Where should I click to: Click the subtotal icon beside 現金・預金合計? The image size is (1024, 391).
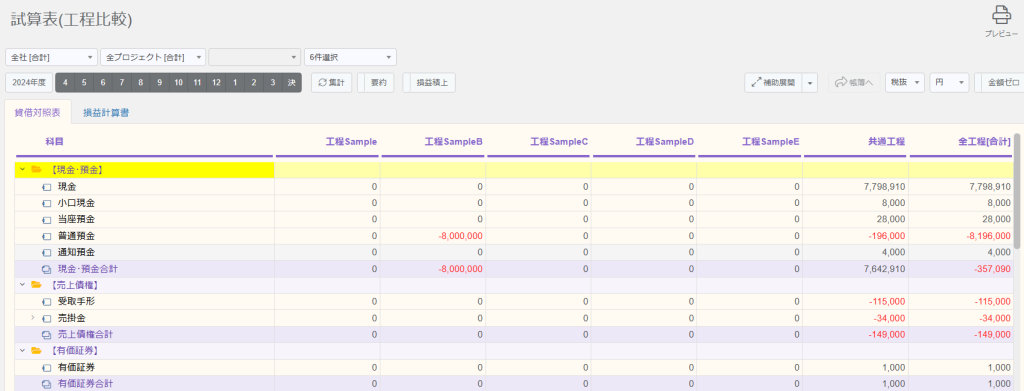[46, 269]
